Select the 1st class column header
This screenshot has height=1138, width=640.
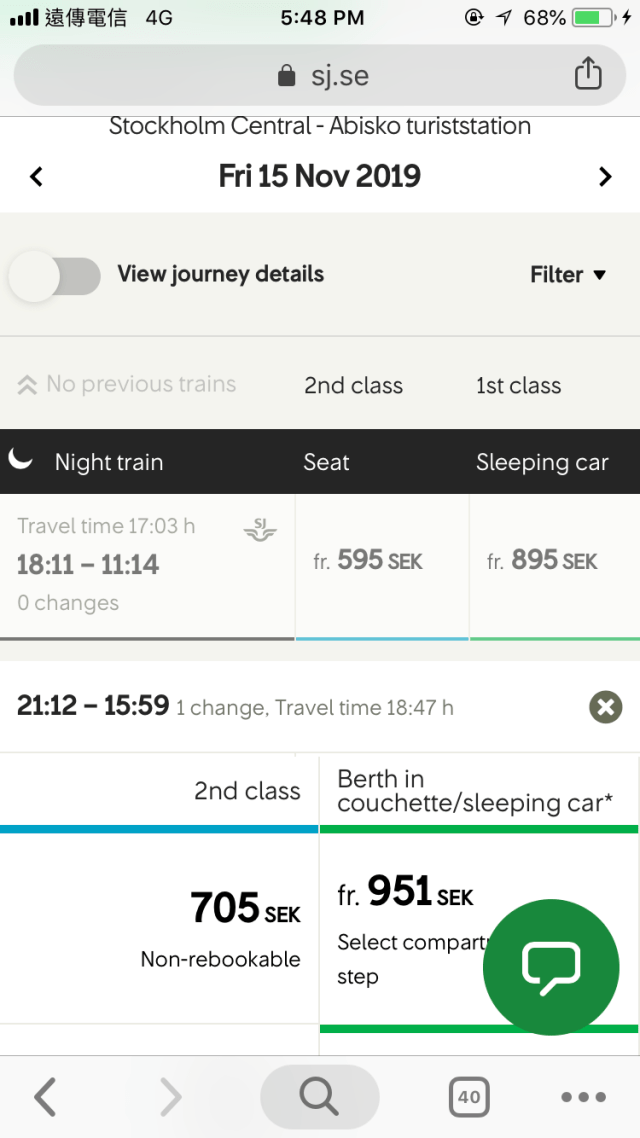[518, 386]
